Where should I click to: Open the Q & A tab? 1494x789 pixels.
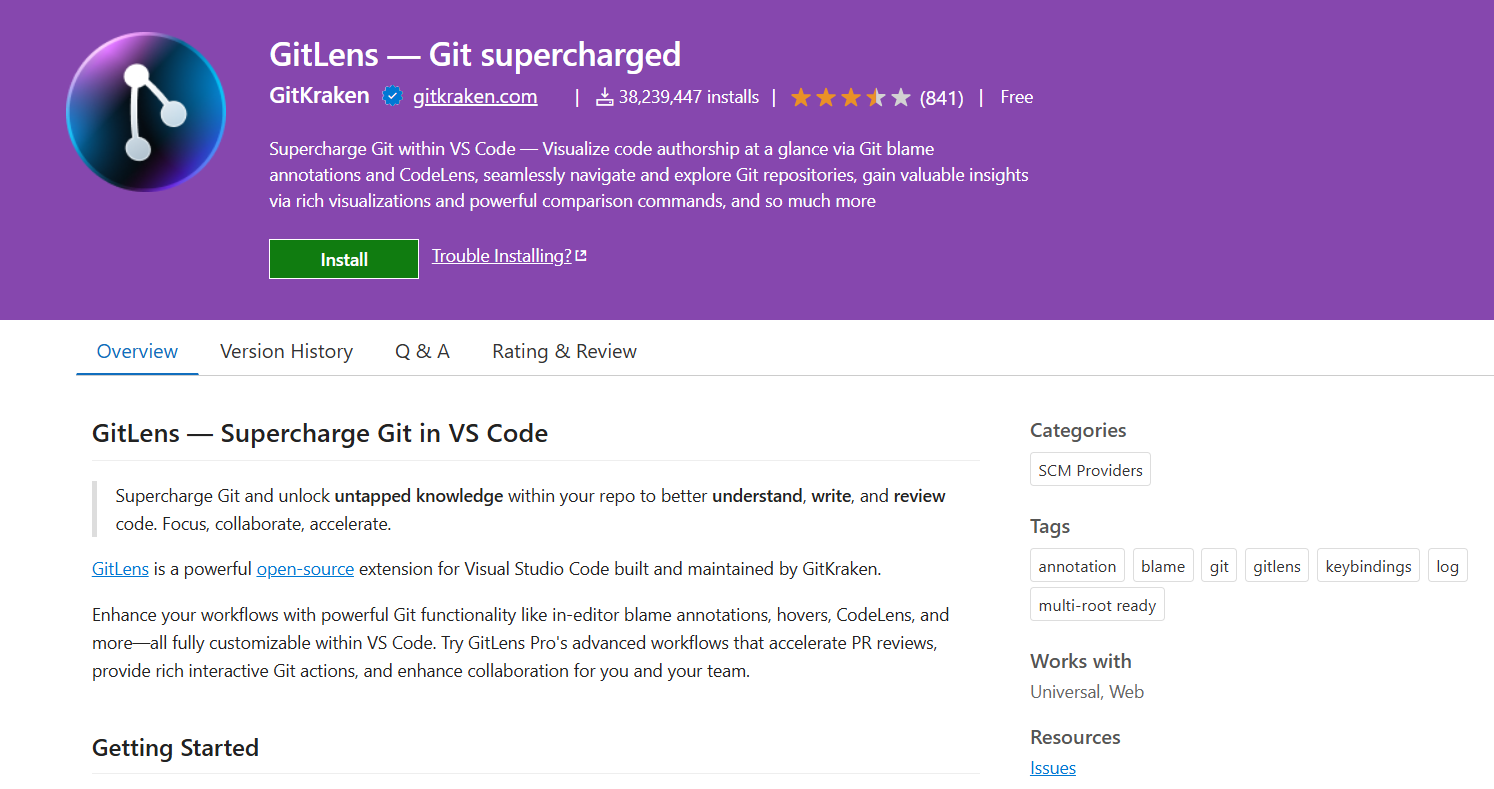tap(422, 351)
